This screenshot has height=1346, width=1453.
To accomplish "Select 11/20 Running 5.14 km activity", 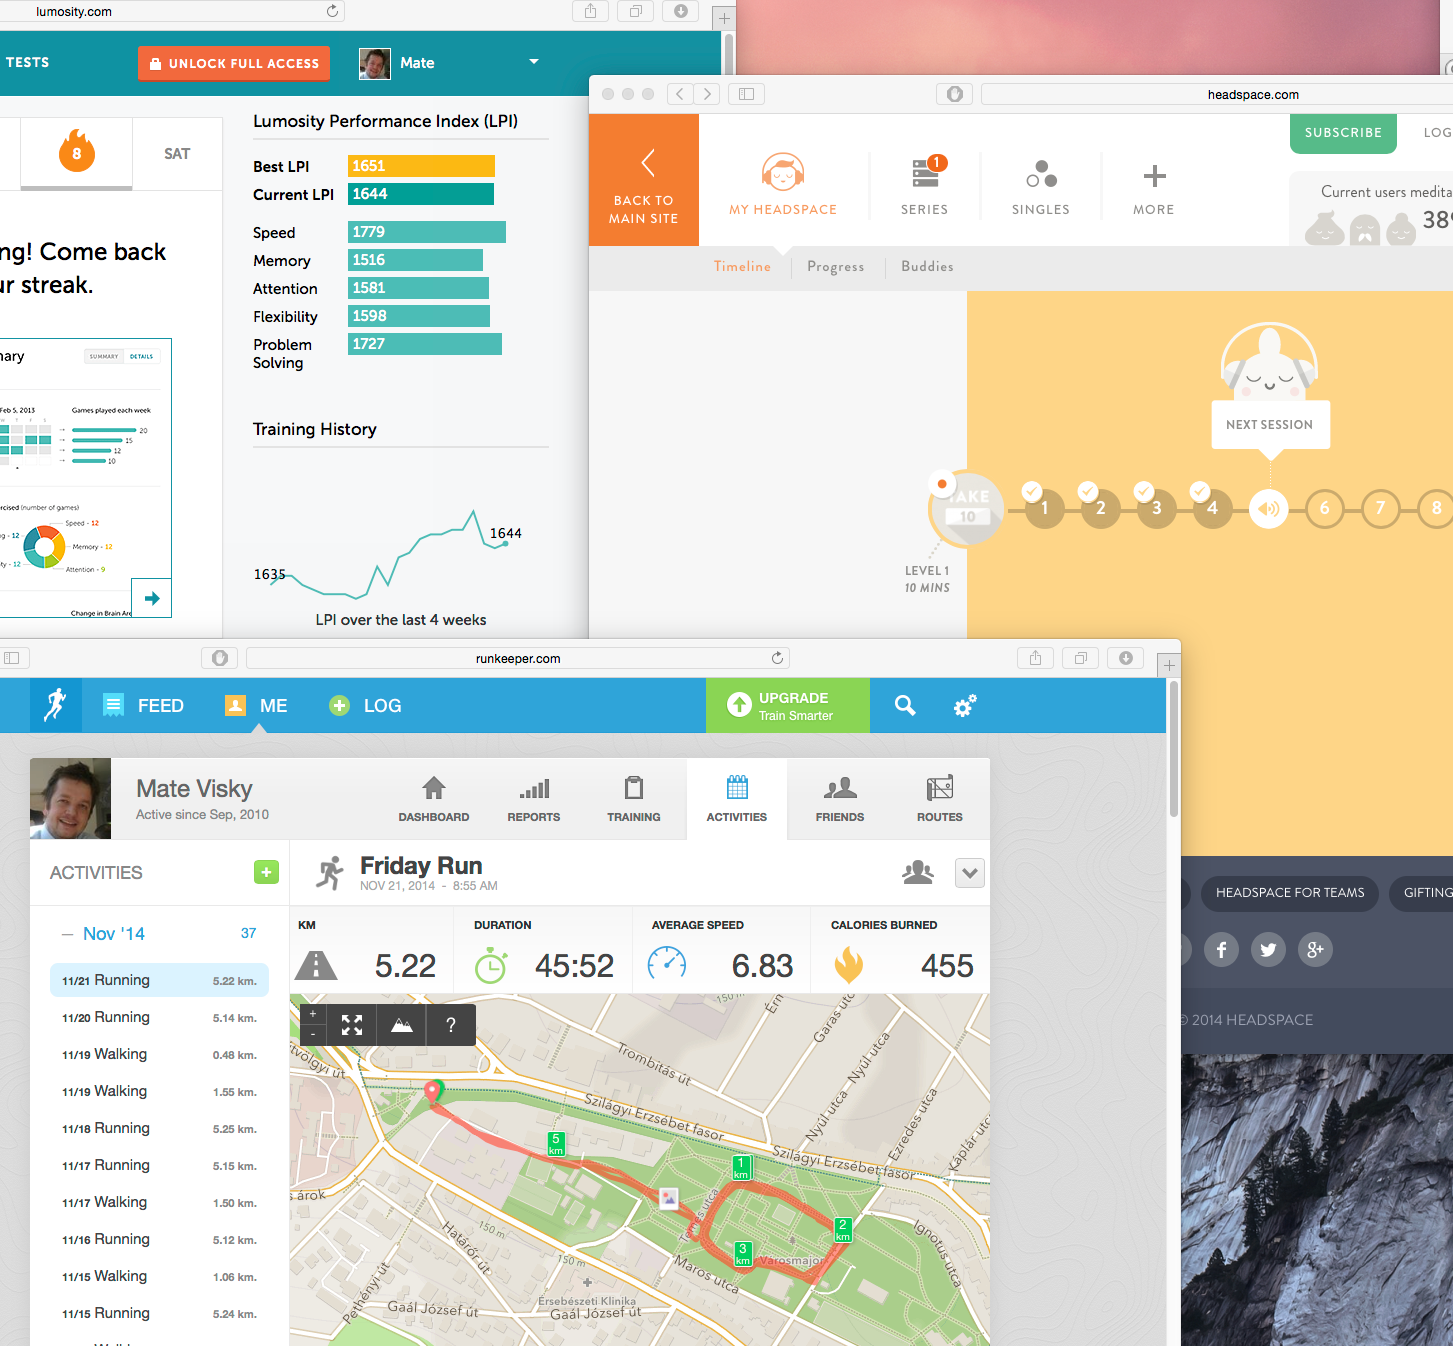I will pos(159,1018).
